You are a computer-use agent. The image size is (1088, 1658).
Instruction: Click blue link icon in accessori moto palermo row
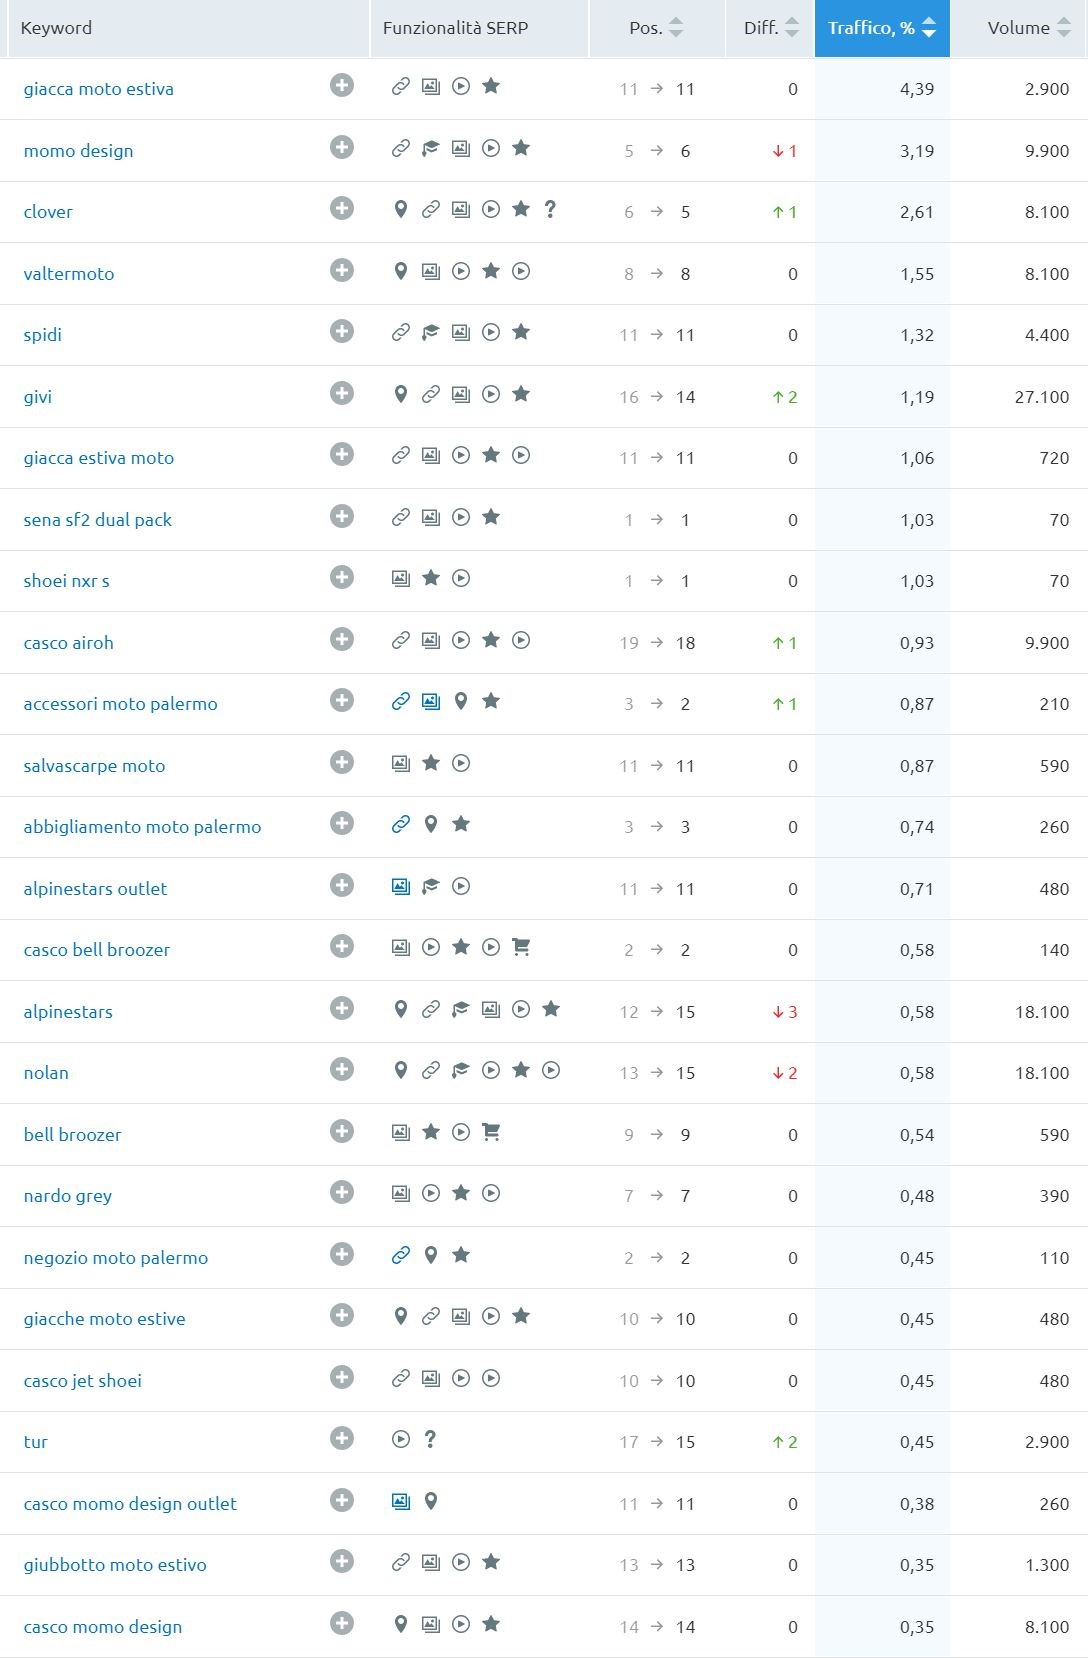tap(401, 701)
